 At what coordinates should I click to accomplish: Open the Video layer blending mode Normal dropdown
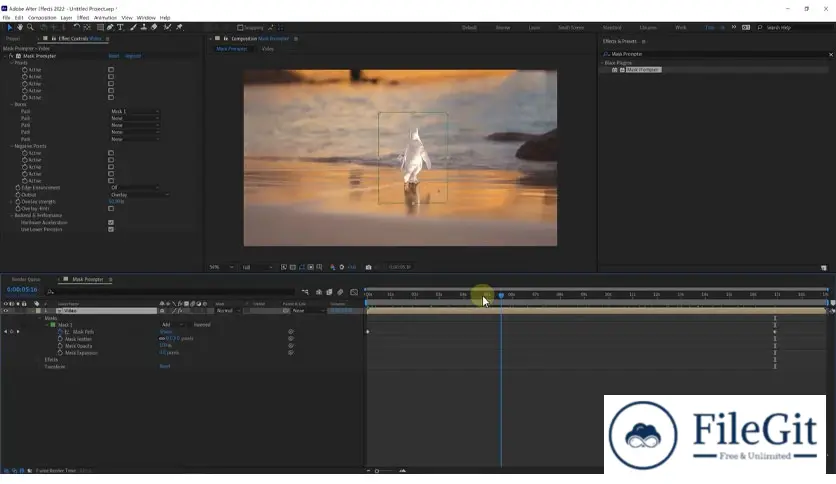point(228,311)
